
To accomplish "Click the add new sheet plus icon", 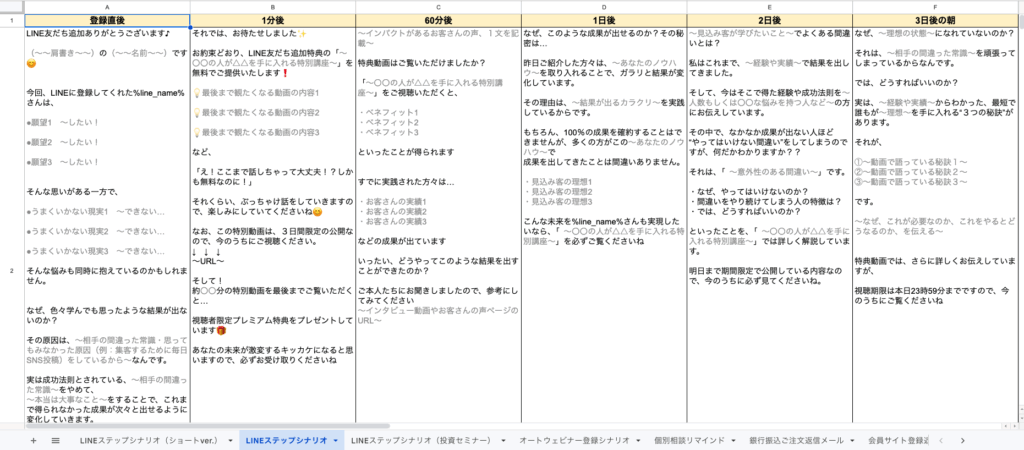I will pos(32,440).
